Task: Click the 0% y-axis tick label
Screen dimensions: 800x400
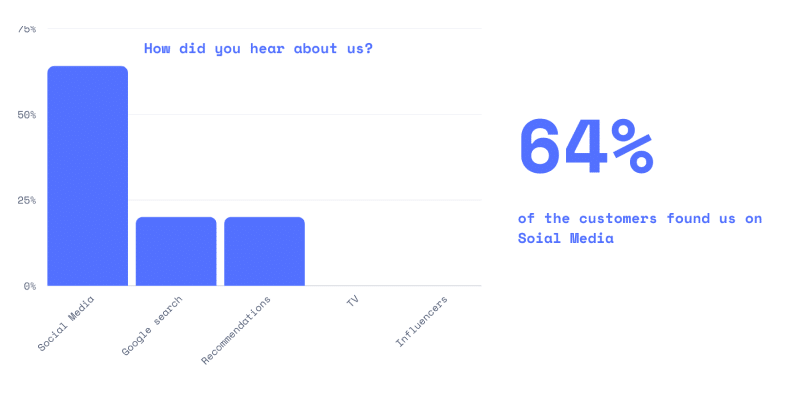Action: [x=30, y=286]
